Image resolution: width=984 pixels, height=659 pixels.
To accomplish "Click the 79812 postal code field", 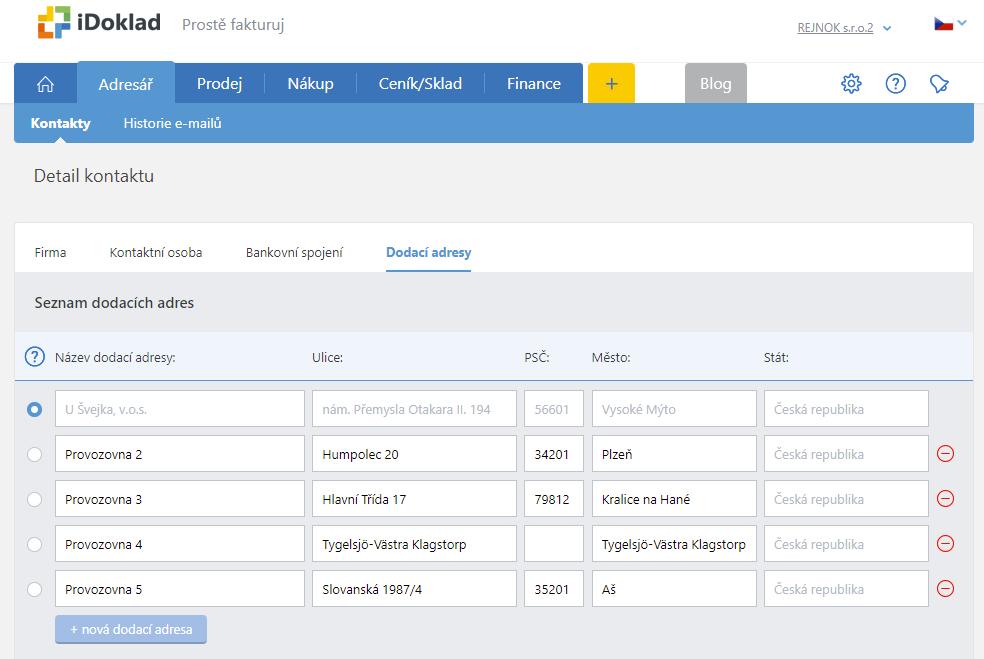I will tap(554, 499).
